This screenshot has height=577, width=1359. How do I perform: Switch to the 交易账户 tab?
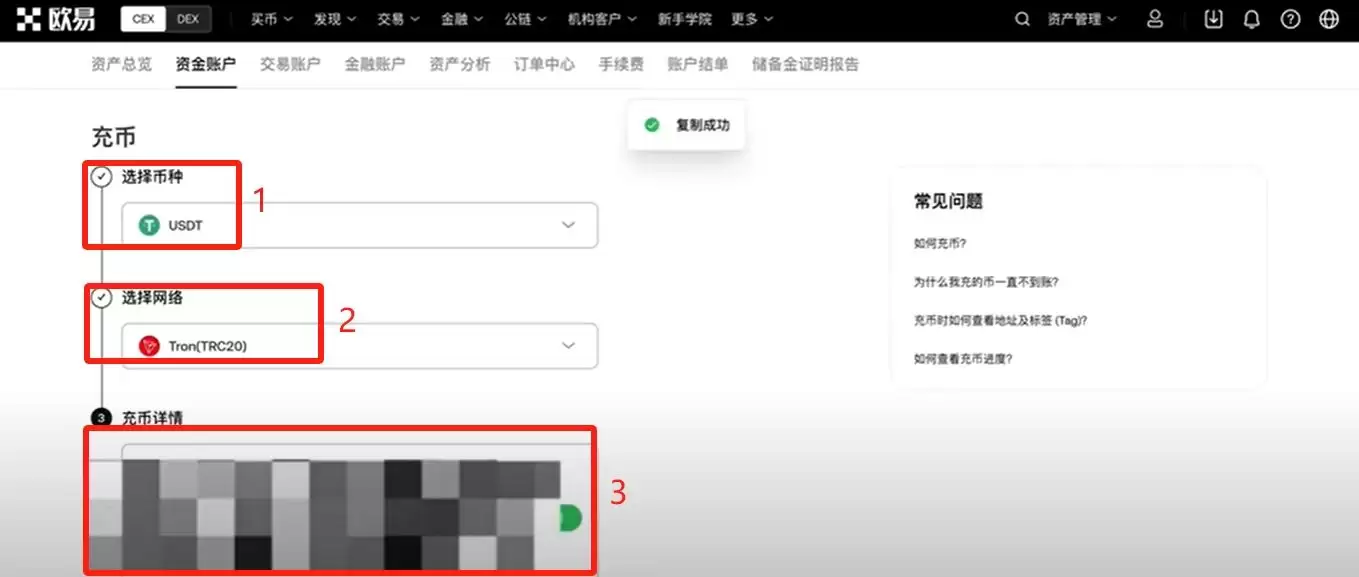(x=289, y=64)
